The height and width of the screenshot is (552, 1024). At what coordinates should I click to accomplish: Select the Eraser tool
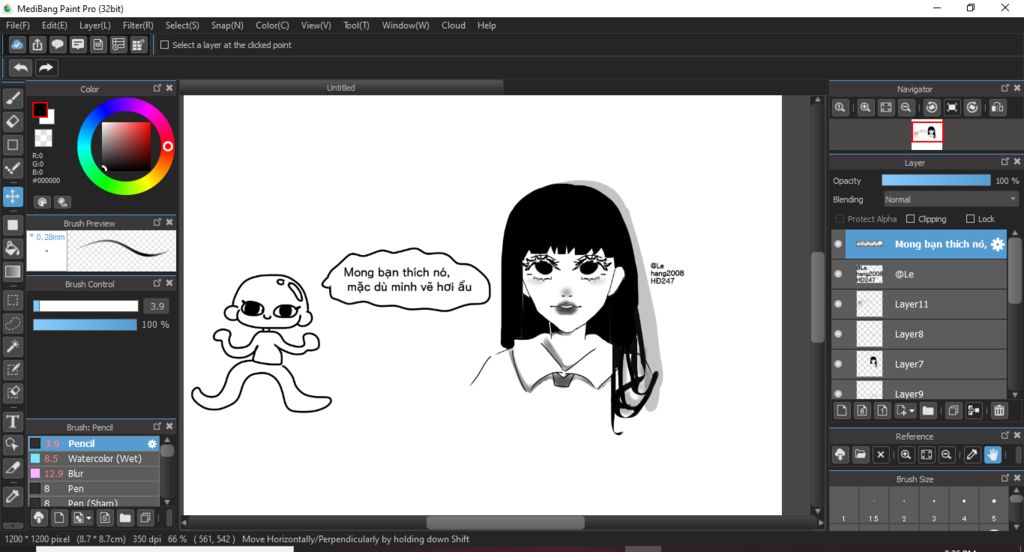pyautogui.click(x=12, y=122)
